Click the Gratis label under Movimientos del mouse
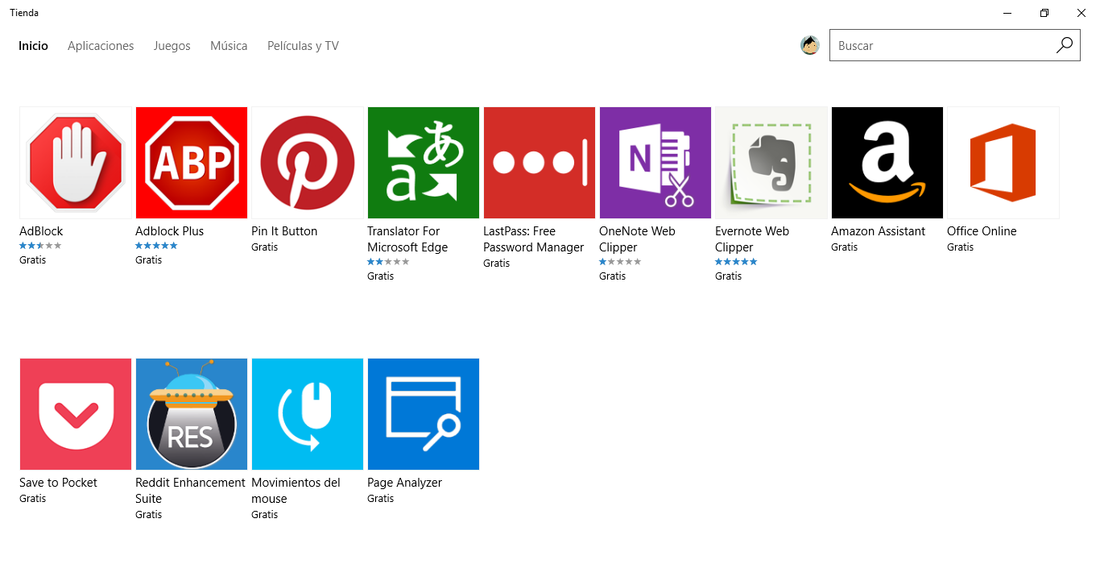 (x=264, y=514)
